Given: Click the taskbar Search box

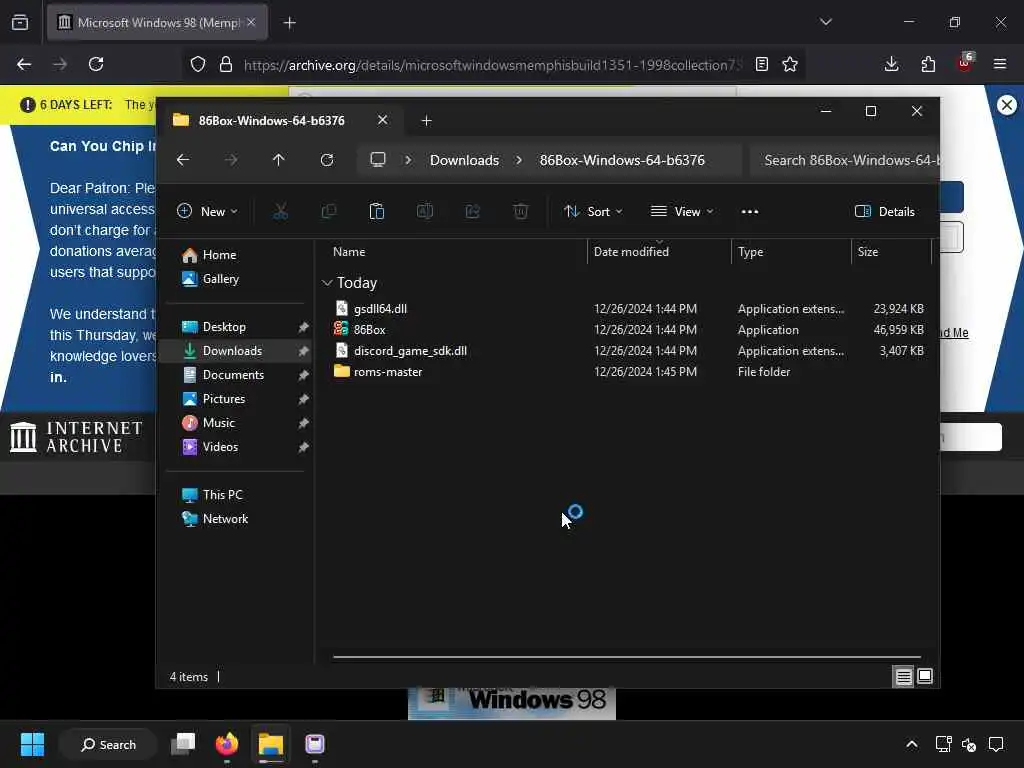Looking at the screenshot, I should [108, 744].
